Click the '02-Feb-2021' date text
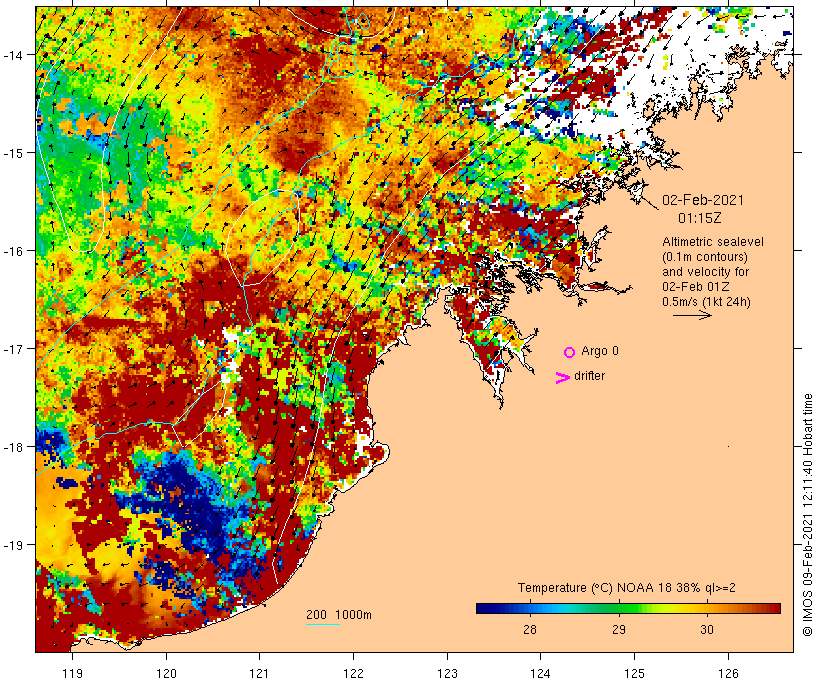This screenshot has height=680, width=820. click(703, 200)
